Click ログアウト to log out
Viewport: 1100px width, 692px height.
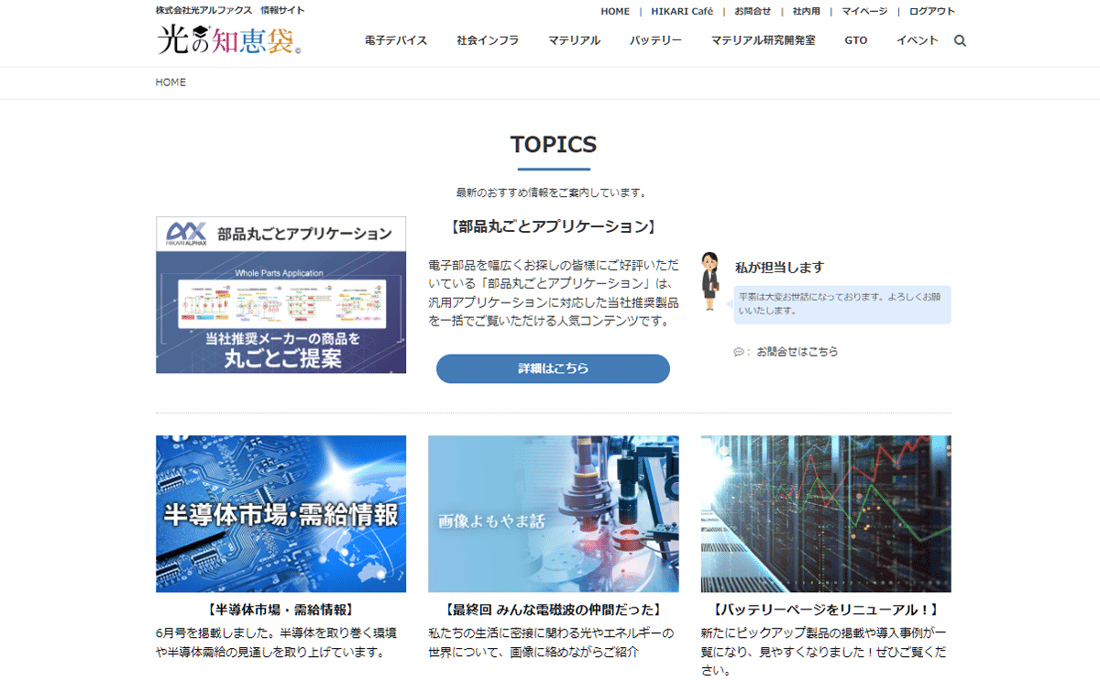click(932, 11)
